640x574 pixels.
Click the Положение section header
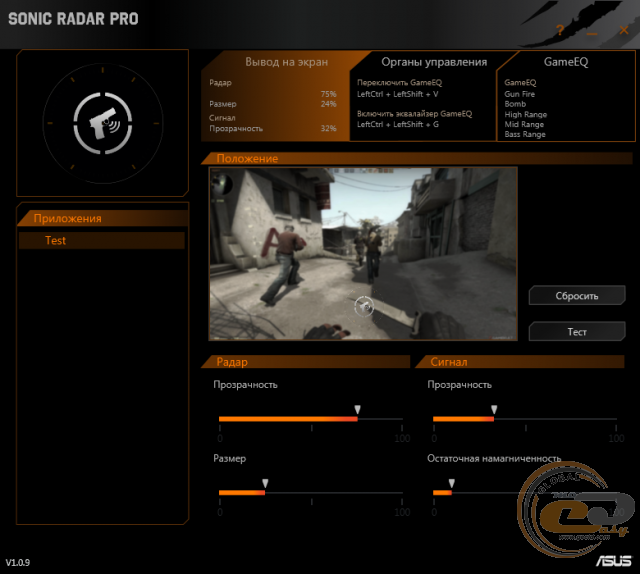coord(416,158)
